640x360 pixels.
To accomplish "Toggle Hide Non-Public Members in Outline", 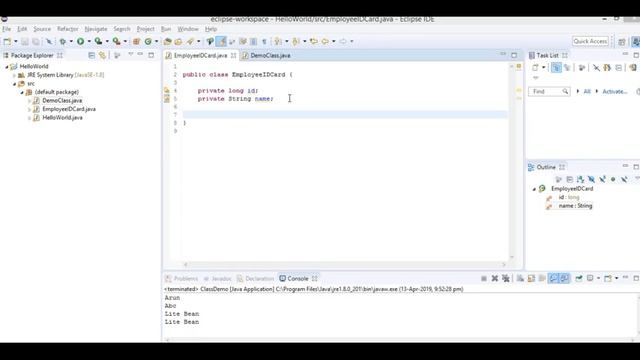I will 613,179.
